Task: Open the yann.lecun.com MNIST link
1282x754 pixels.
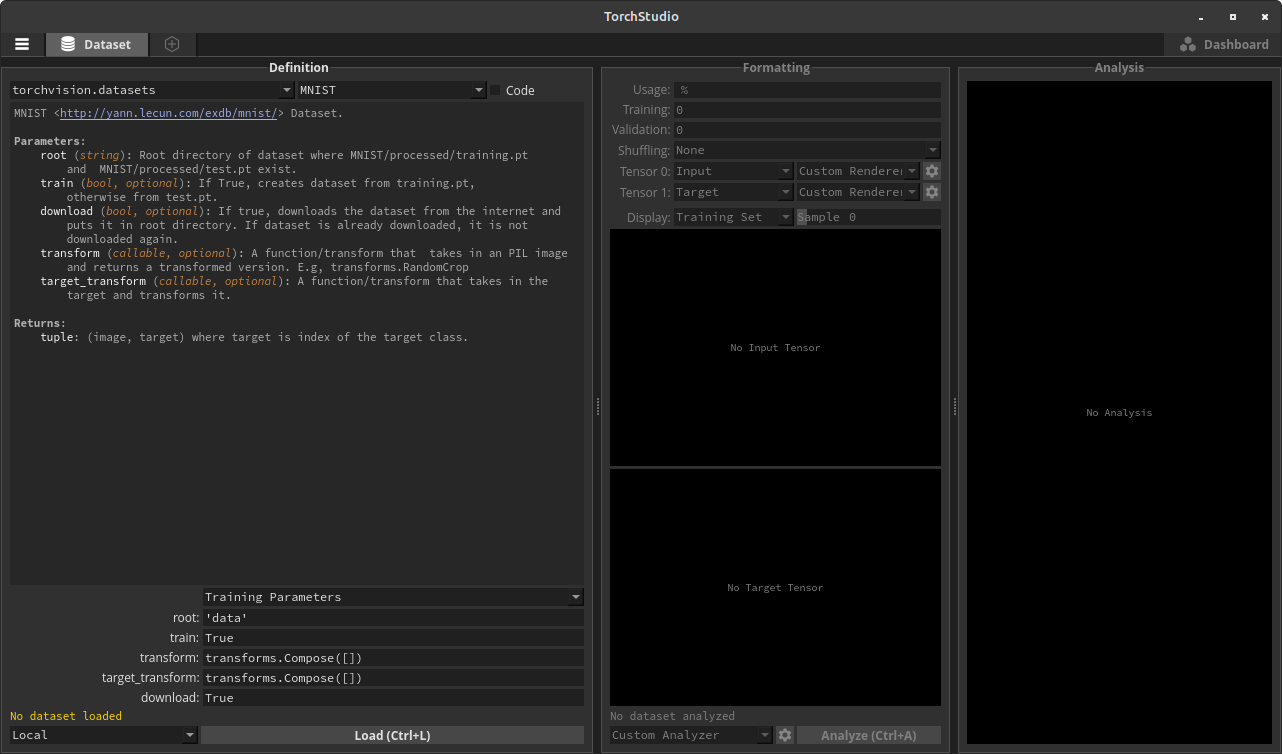Action: [167, 113]
